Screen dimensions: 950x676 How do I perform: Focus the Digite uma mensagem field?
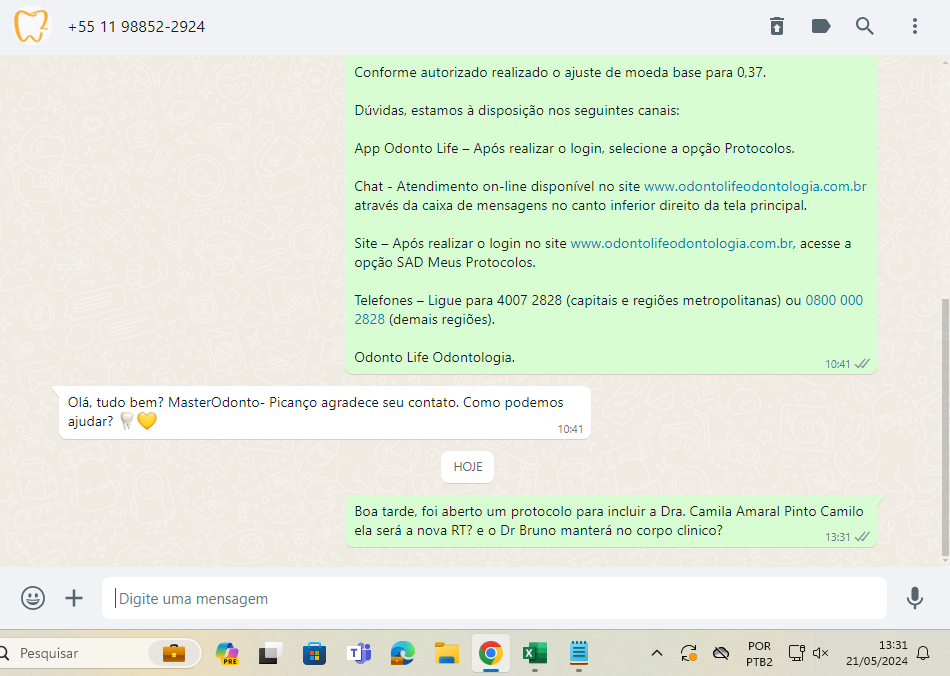(x=494, y=598)
